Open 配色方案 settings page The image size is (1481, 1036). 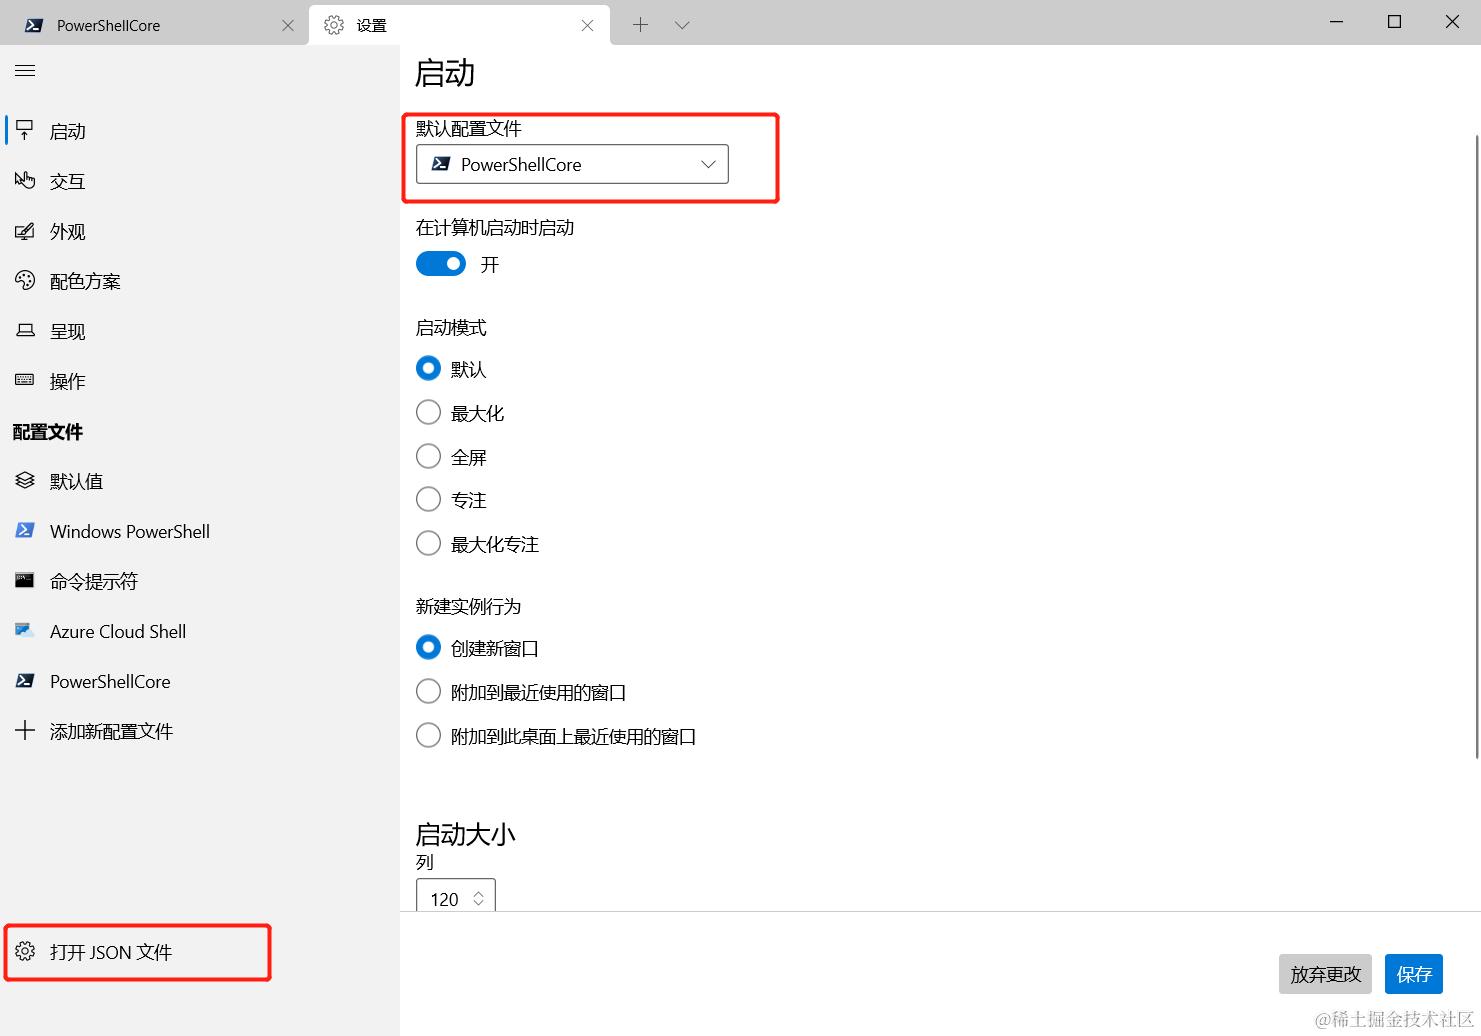200,281
